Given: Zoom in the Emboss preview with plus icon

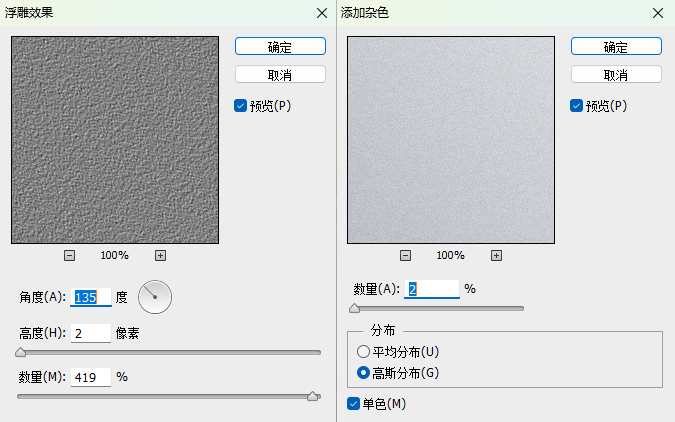Looking at the screenshot, I should point(160,256).
